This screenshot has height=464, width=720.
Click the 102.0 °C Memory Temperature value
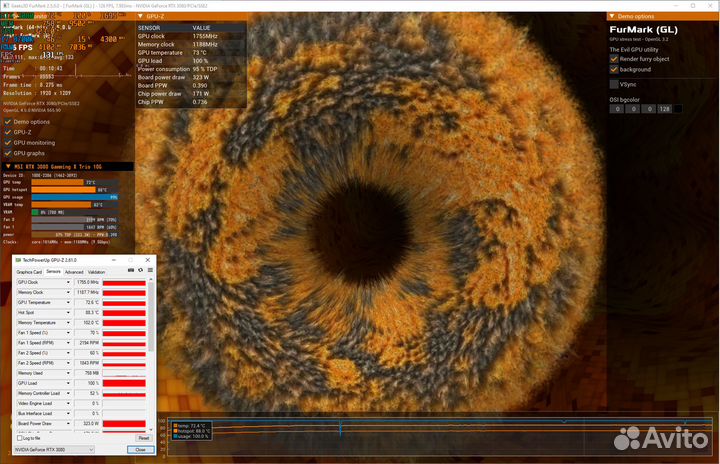coord(87,323)
